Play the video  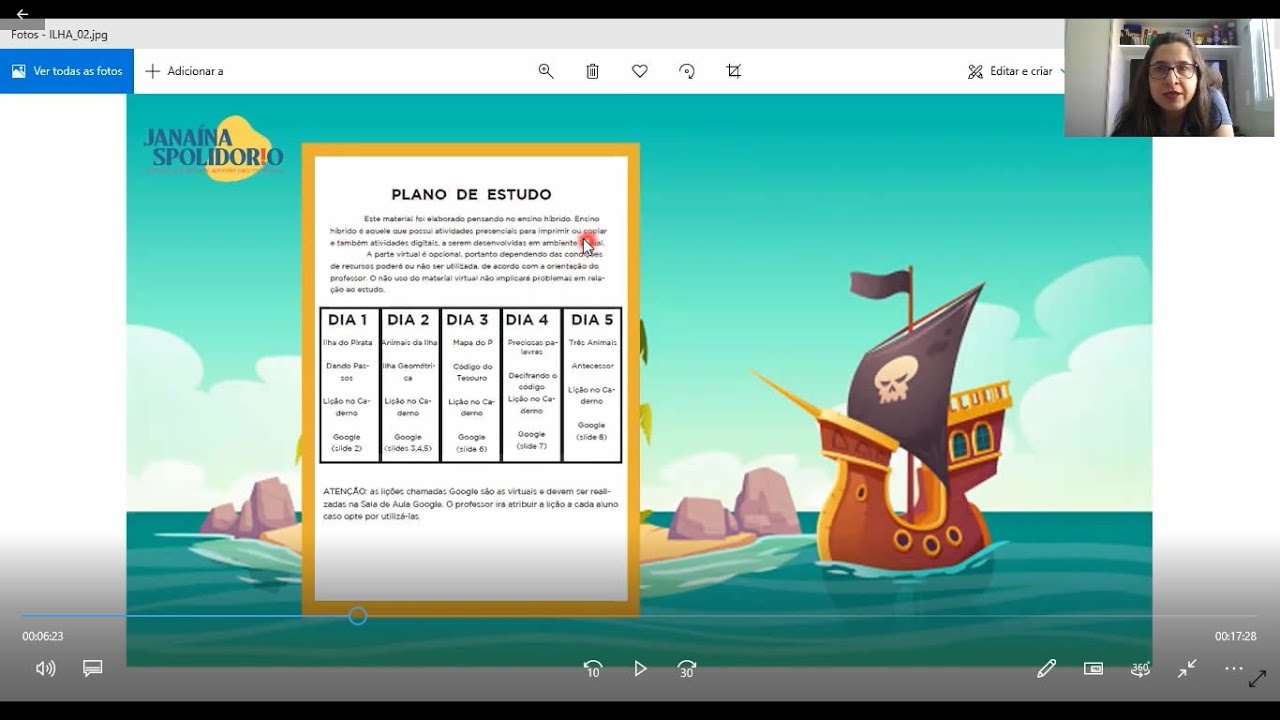pos(640,668)
